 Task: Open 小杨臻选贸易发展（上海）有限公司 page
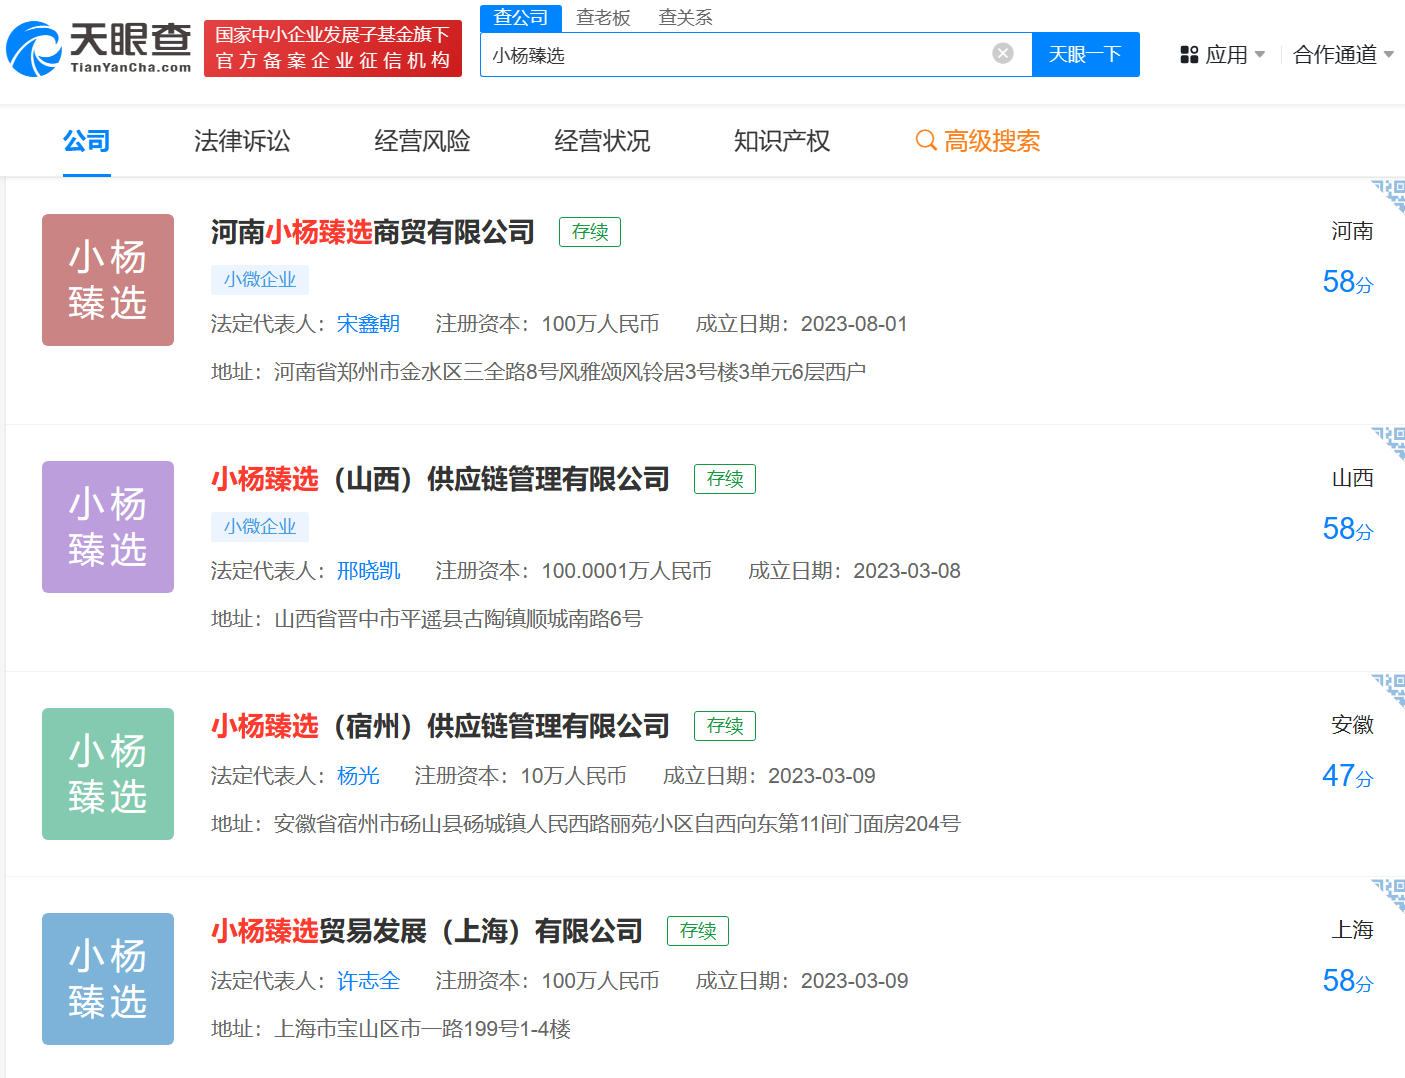point(427,931)
